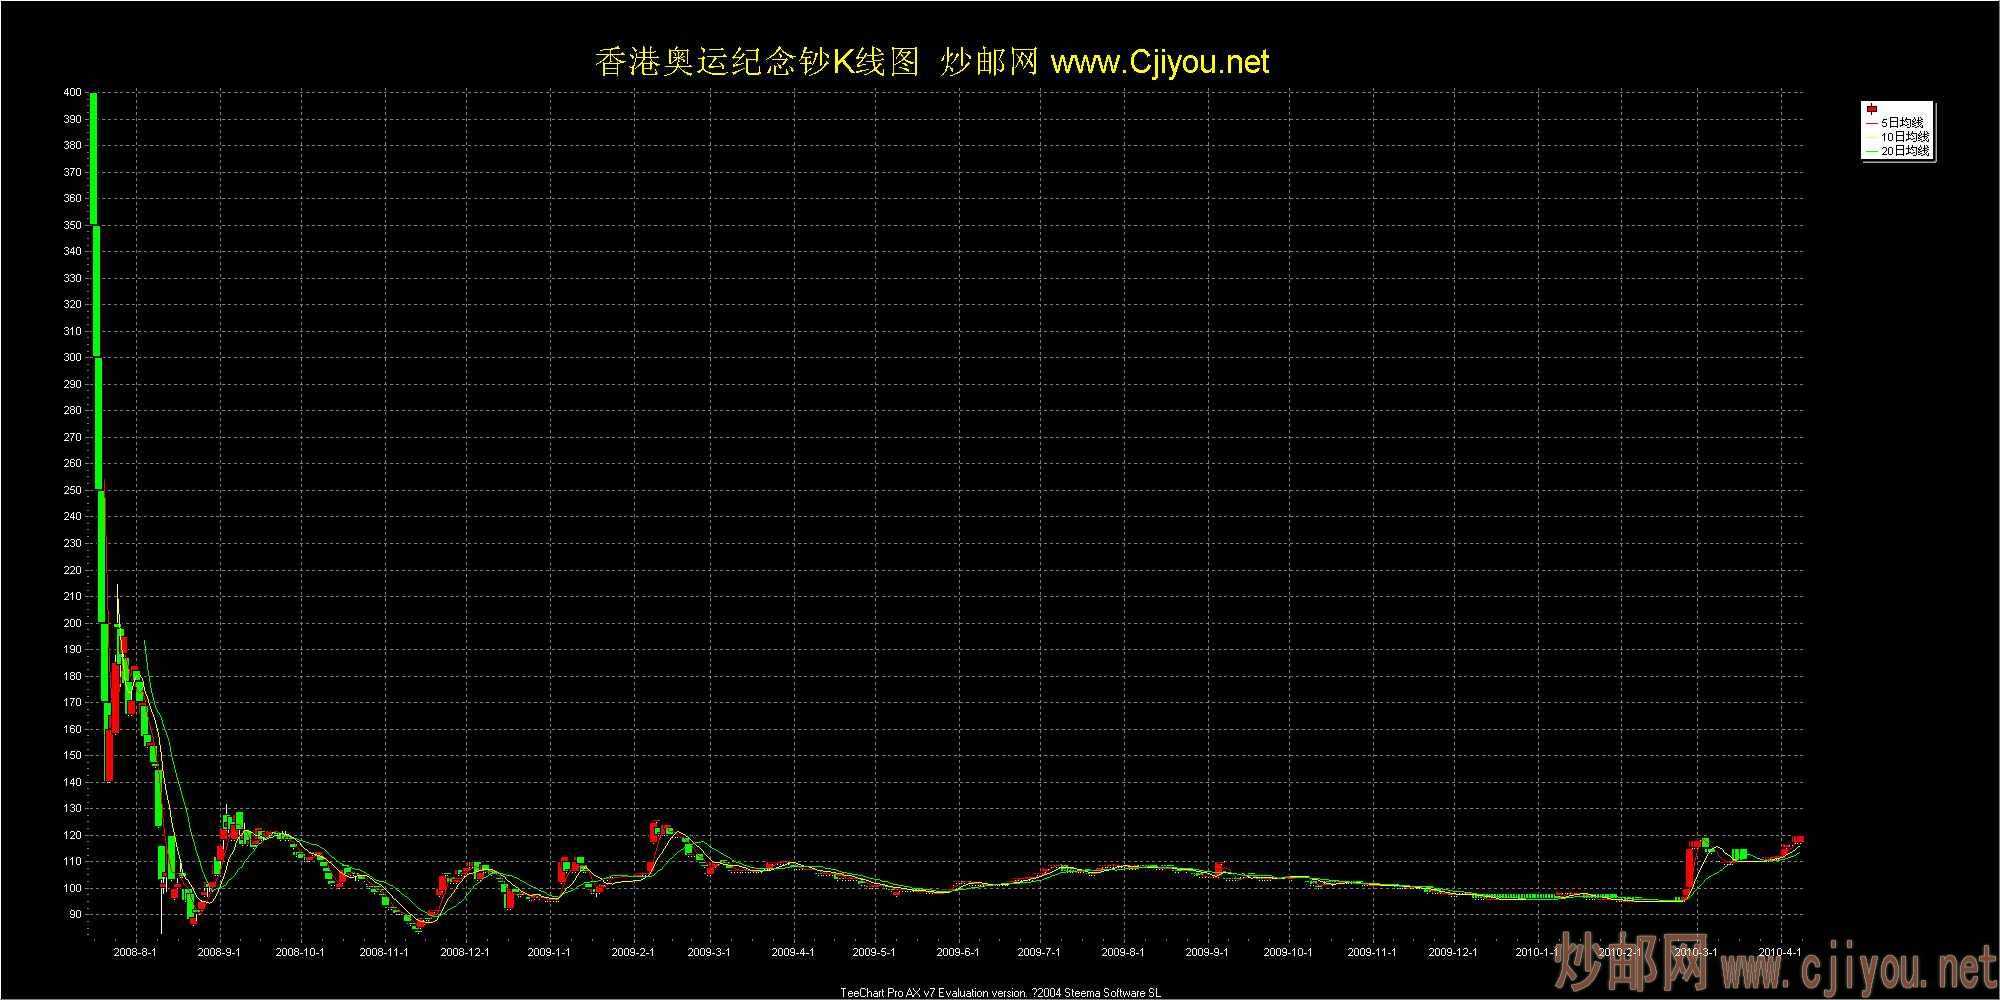Click the chart title 香港奥运纪念钞K线图

click(756, 62)
